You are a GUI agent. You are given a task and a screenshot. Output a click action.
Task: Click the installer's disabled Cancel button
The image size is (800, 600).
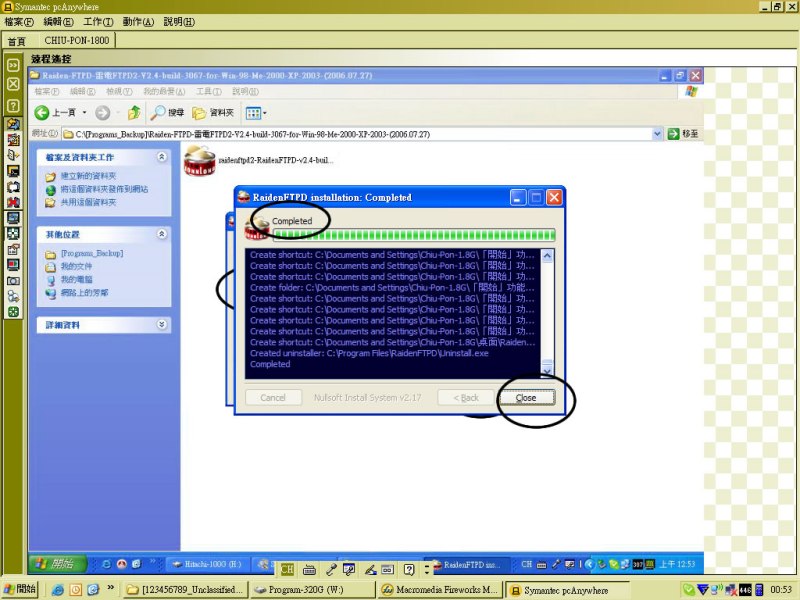pyautogui.click(x=272, y=397)
